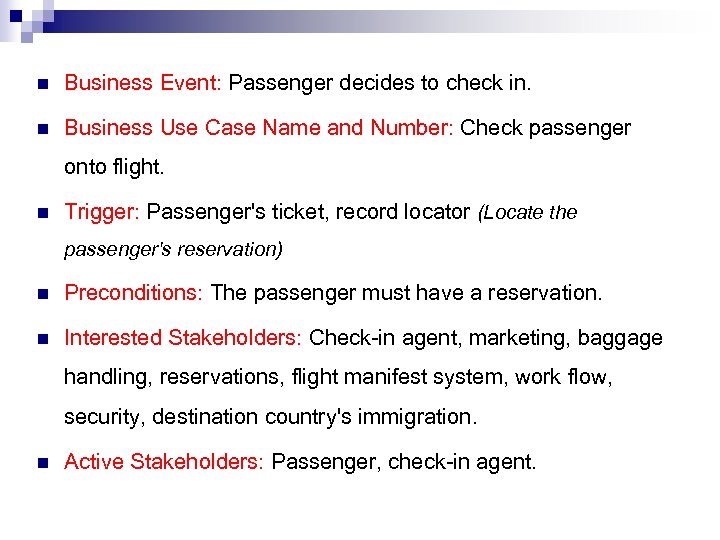
Task: Click 'The passenger must have a reservation.' text
Action: pos(407,293)
